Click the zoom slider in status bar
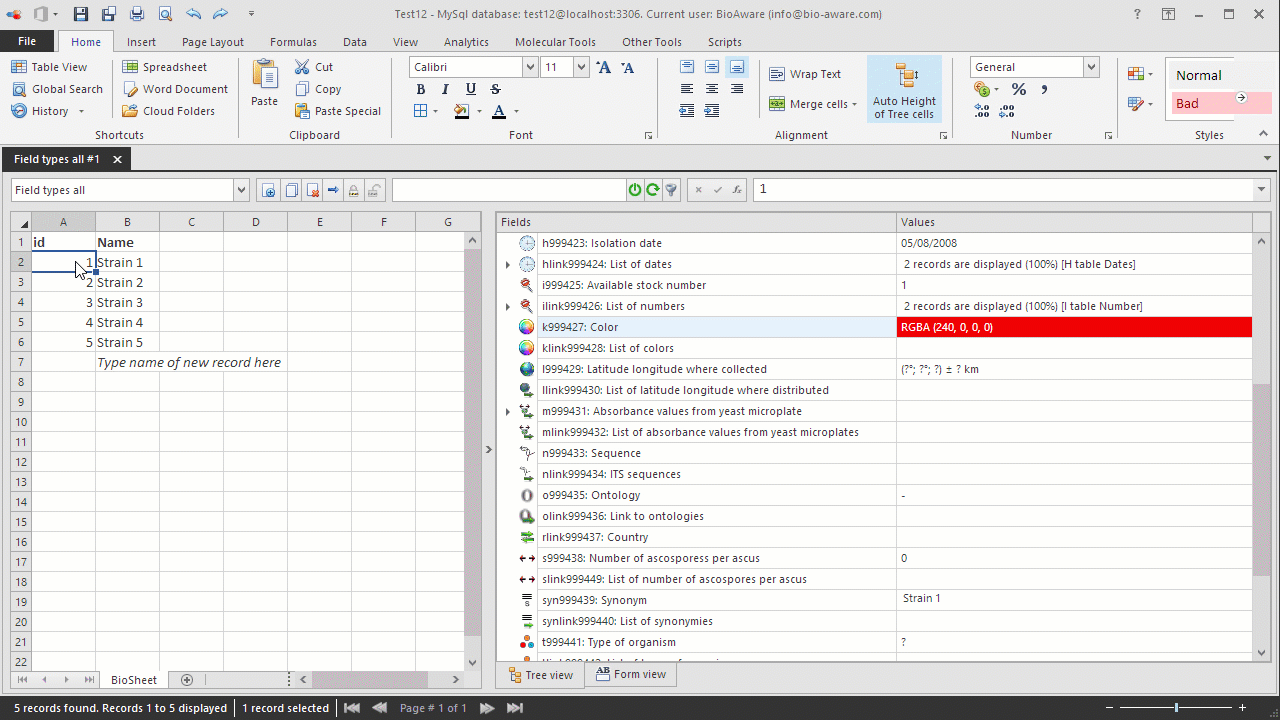This screenshot has width=1280, height=720. tap(1176, 708)
